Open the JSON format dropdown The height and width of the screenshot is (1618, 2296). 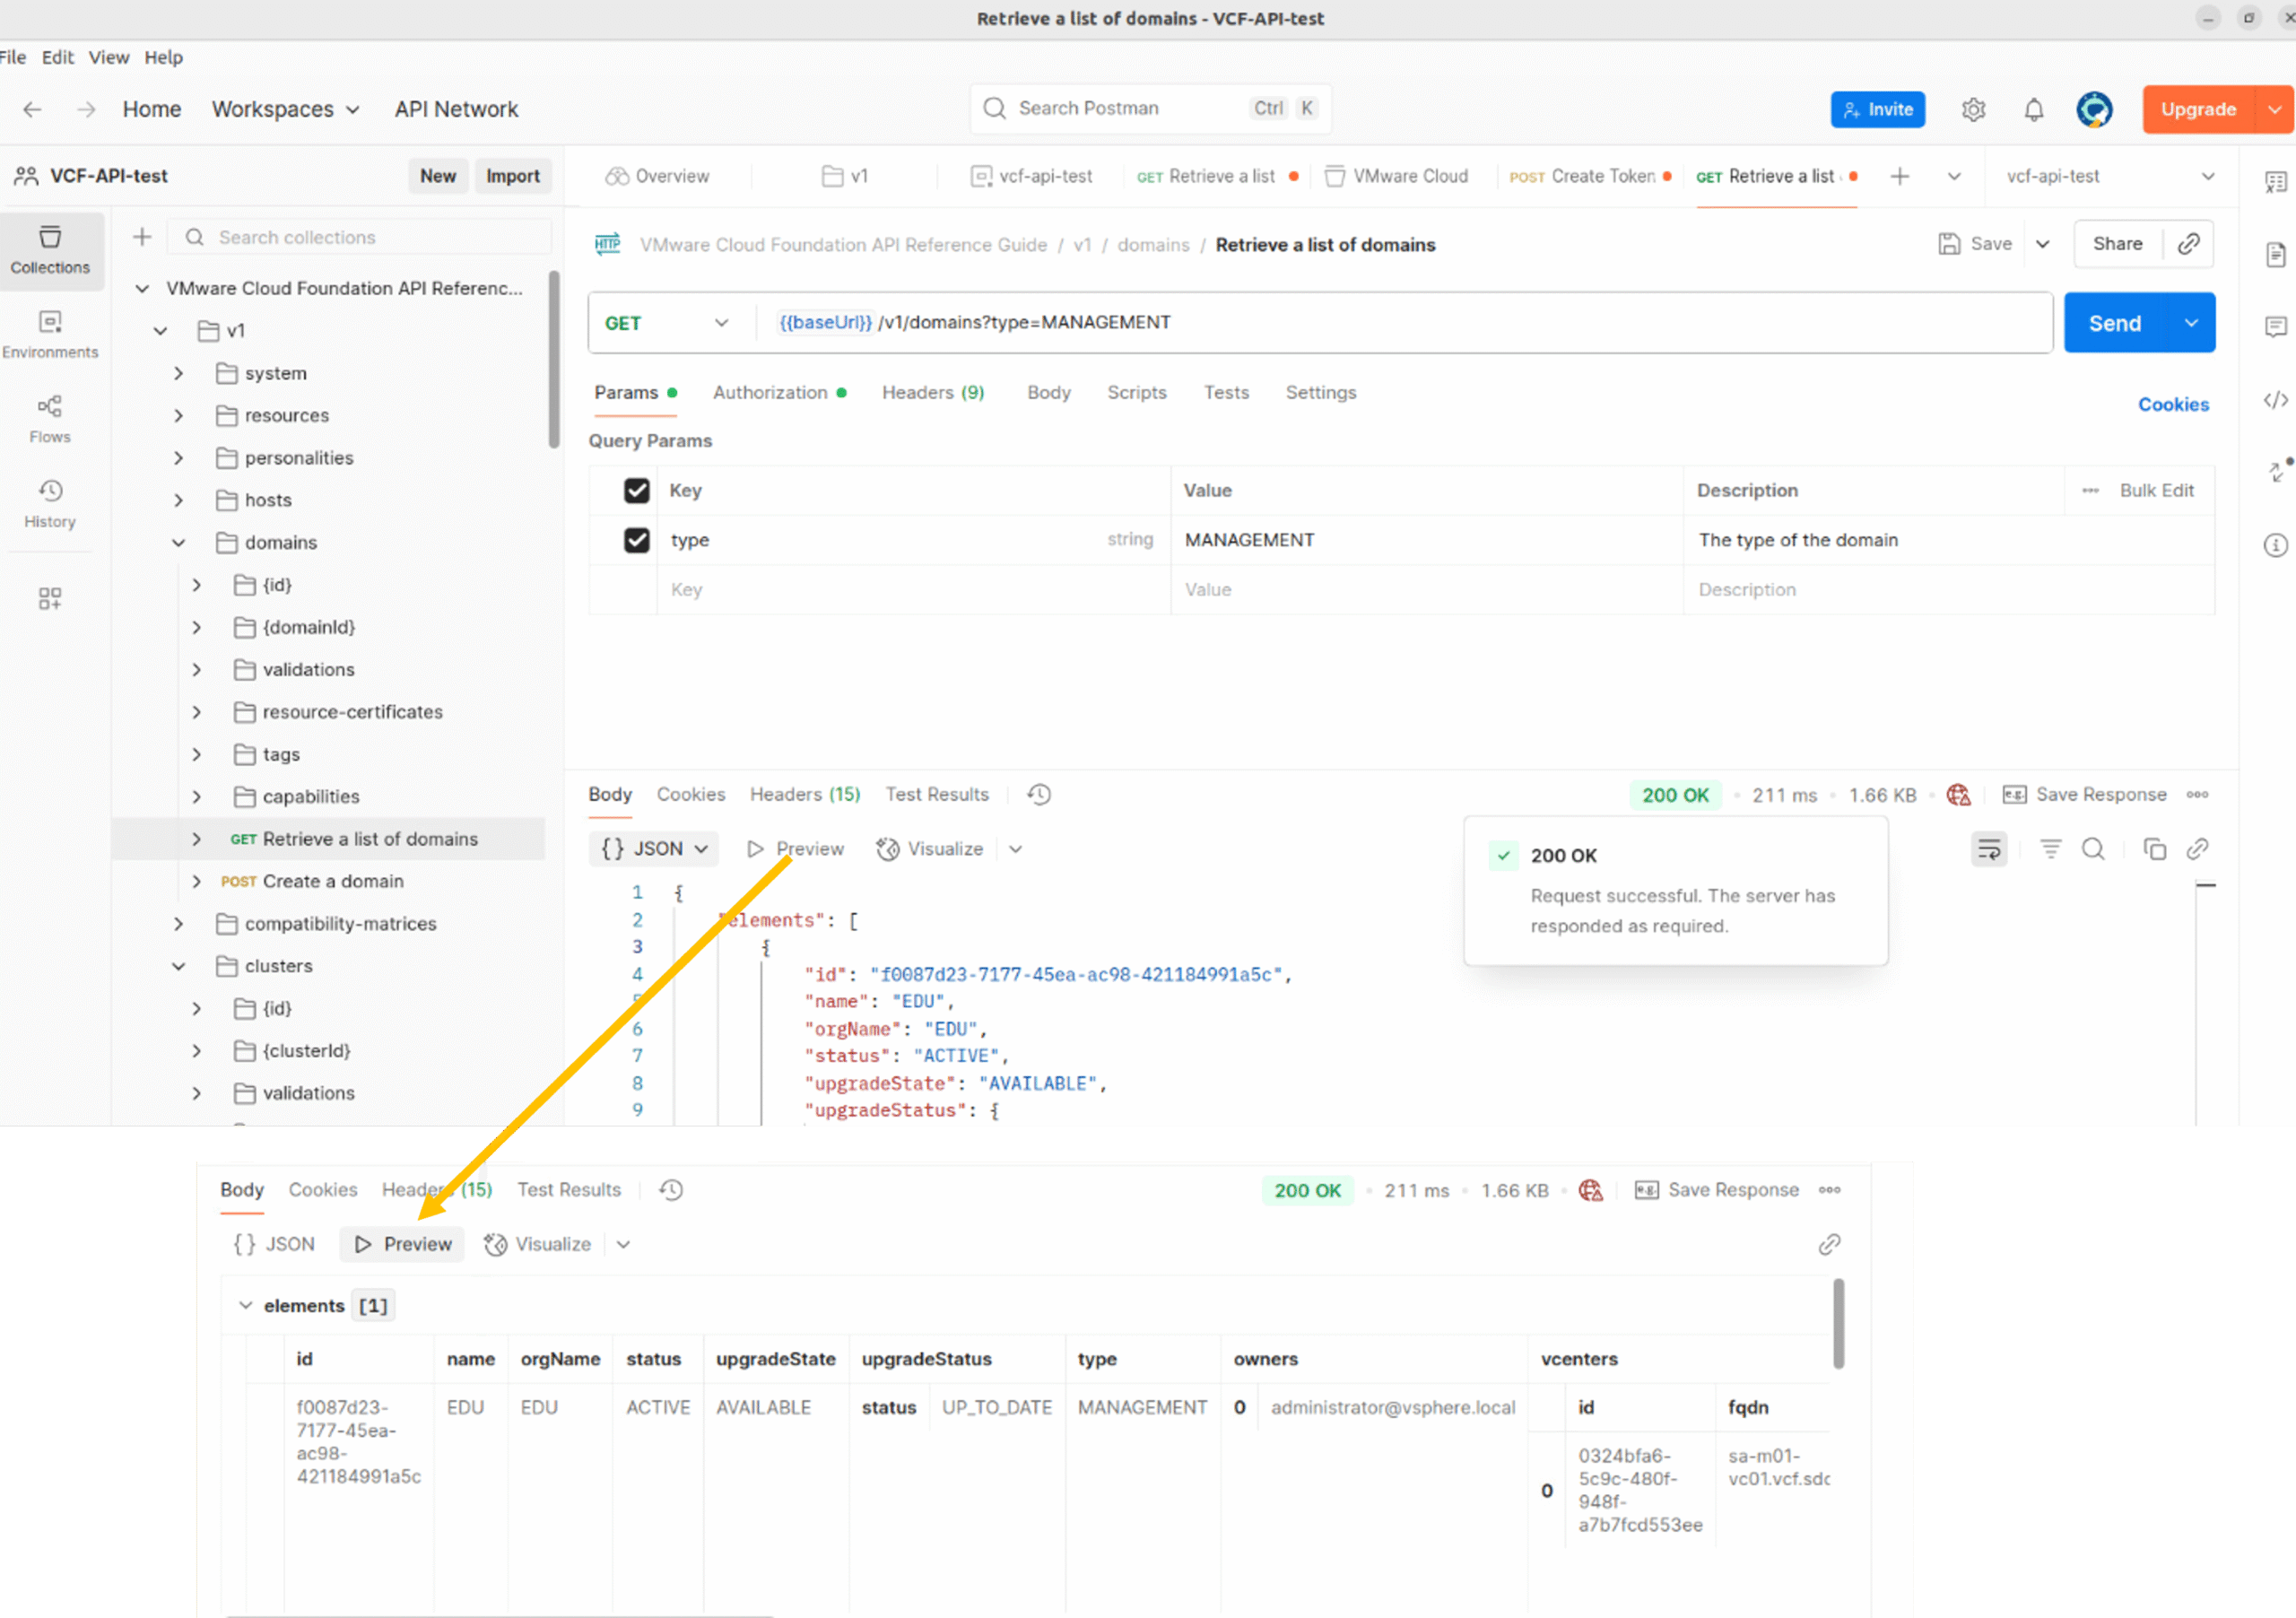tap(656, 849)
